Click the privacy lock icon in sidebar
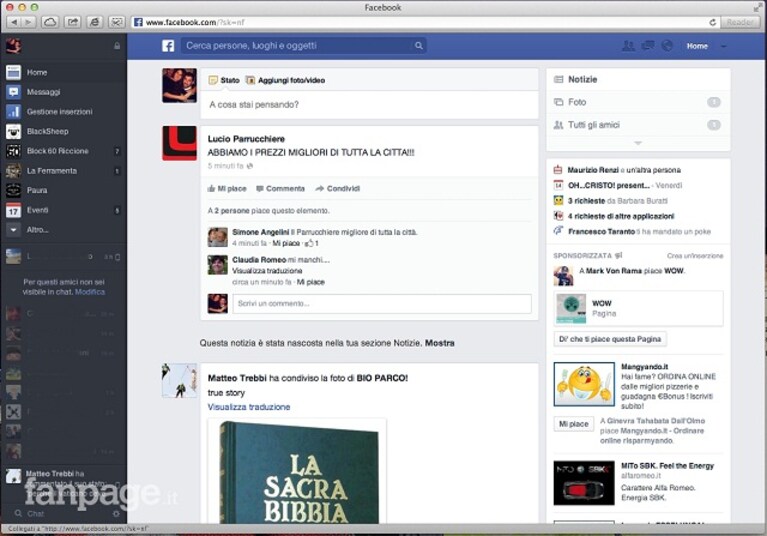This screenshot has width=767, height=536. [117, 45]
